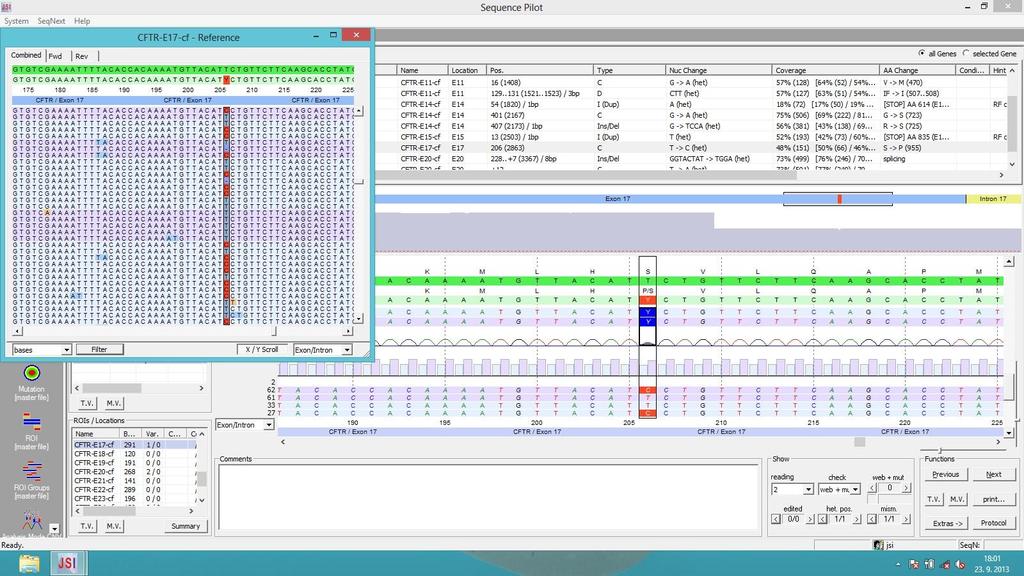Go to previous edited position

click(x=776, y=519)
